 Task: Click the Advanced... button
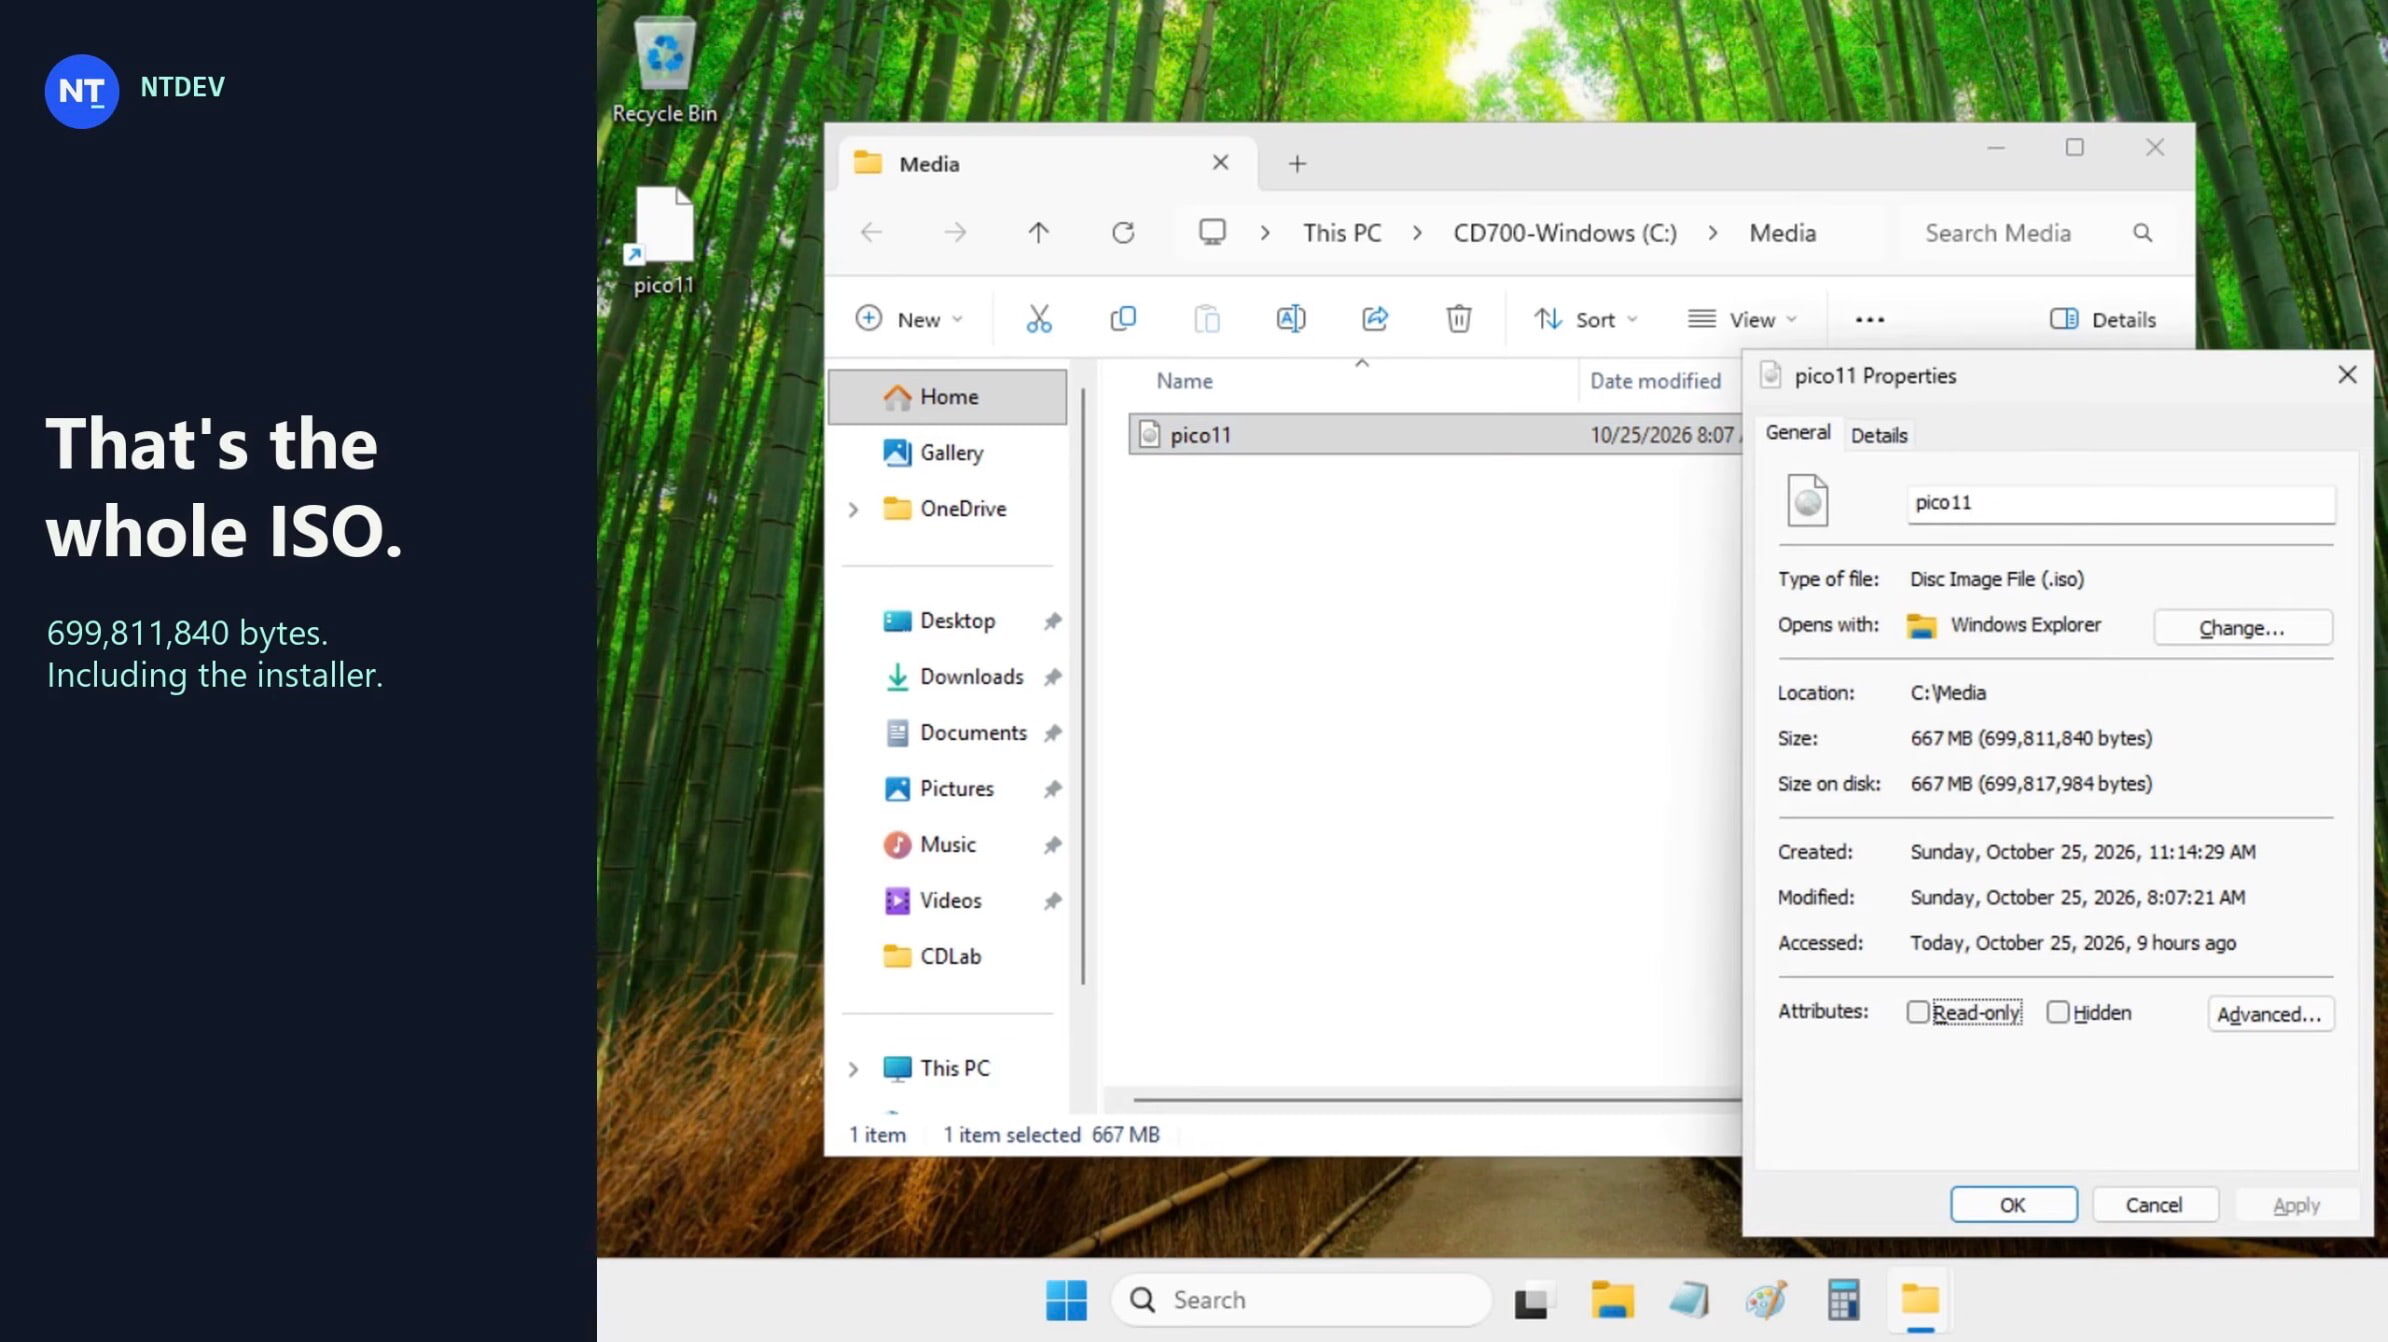(2270, 1014)
